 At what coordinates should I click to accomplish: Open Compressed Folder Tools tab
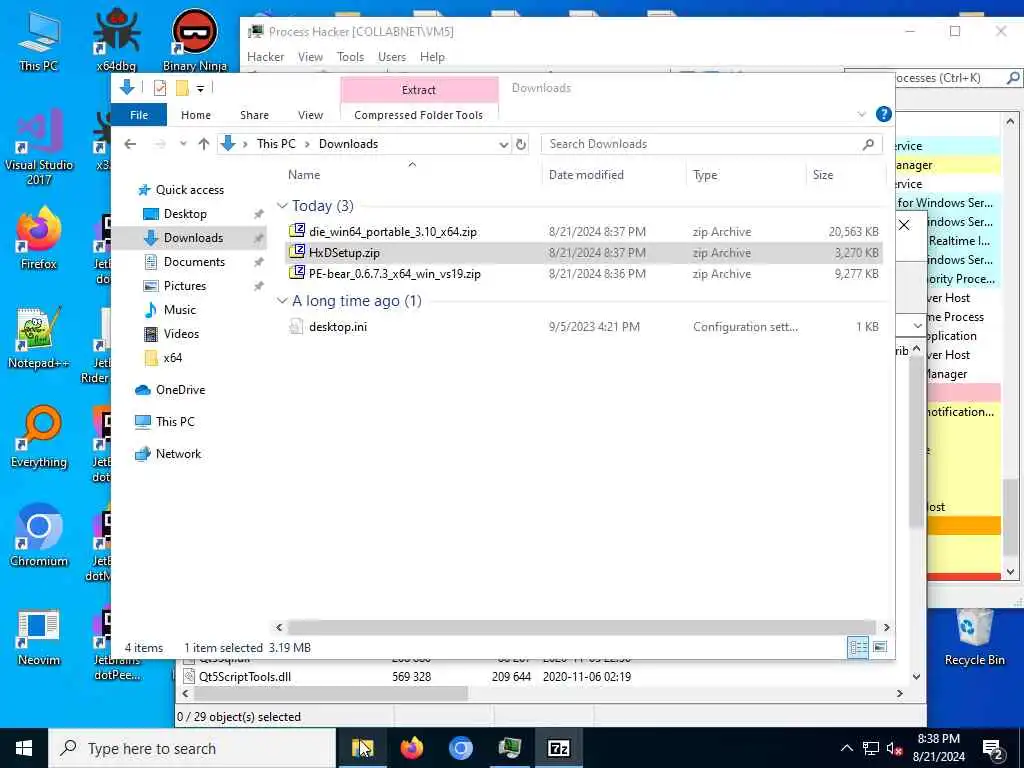[x=419, y=115]
